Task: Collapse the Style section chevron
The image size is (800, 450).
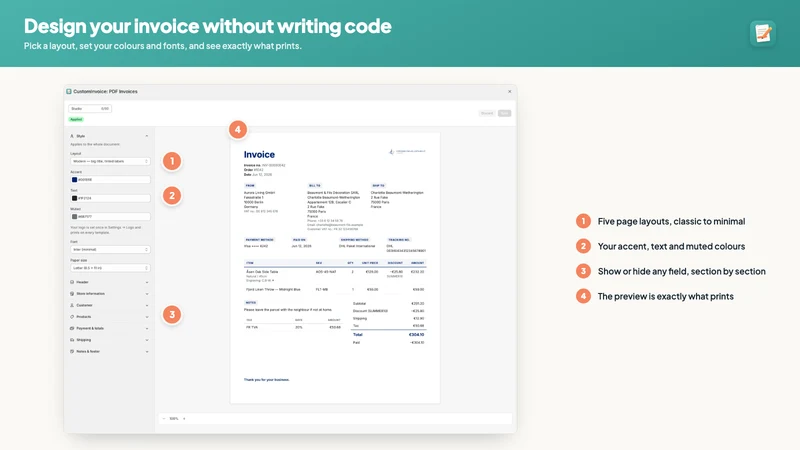Action: pos(147,136)
